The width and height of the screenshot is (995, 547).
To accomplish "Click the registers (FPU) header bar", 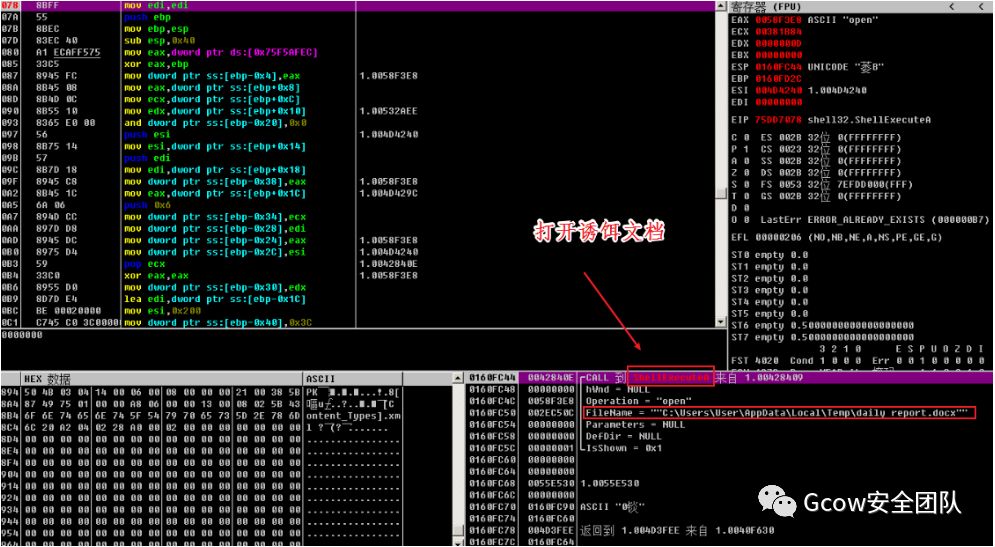I will click(x=860, y=7).
